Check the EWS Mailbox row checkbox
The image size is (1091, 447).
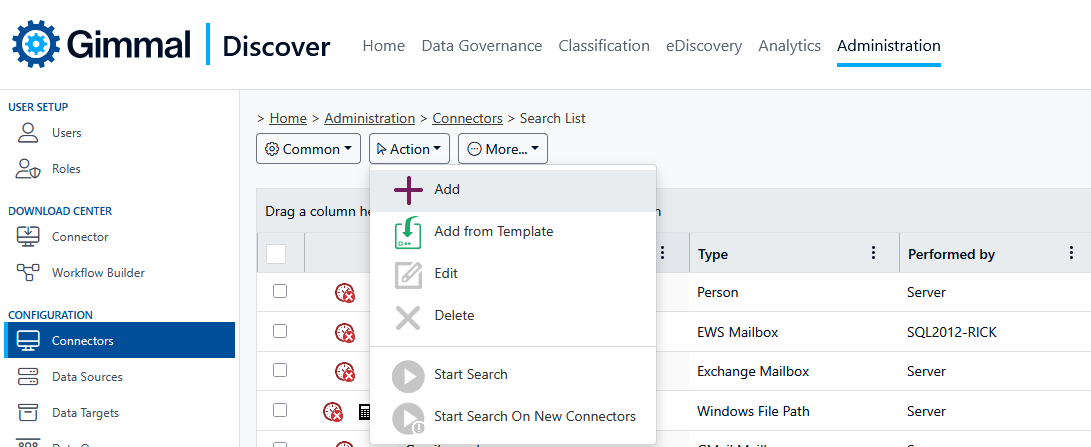(280, 331)
